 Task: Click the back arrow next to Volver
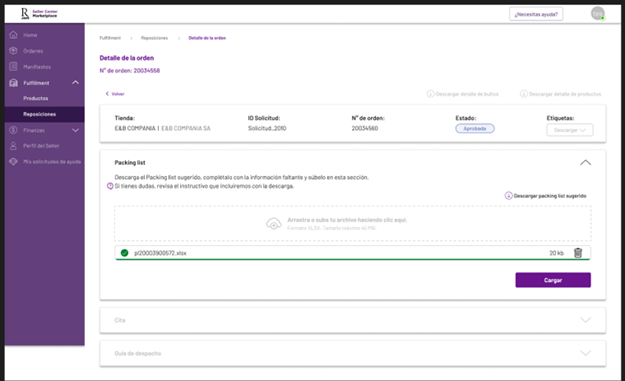tap(107, 94)
